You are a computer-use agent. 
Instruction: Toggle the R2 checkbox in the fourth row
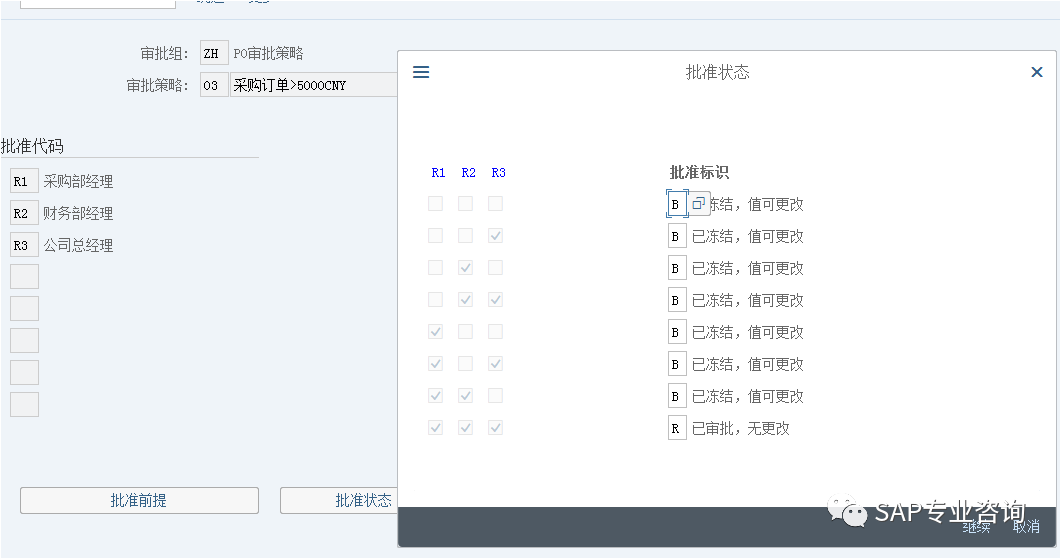(x=466, y=299)
